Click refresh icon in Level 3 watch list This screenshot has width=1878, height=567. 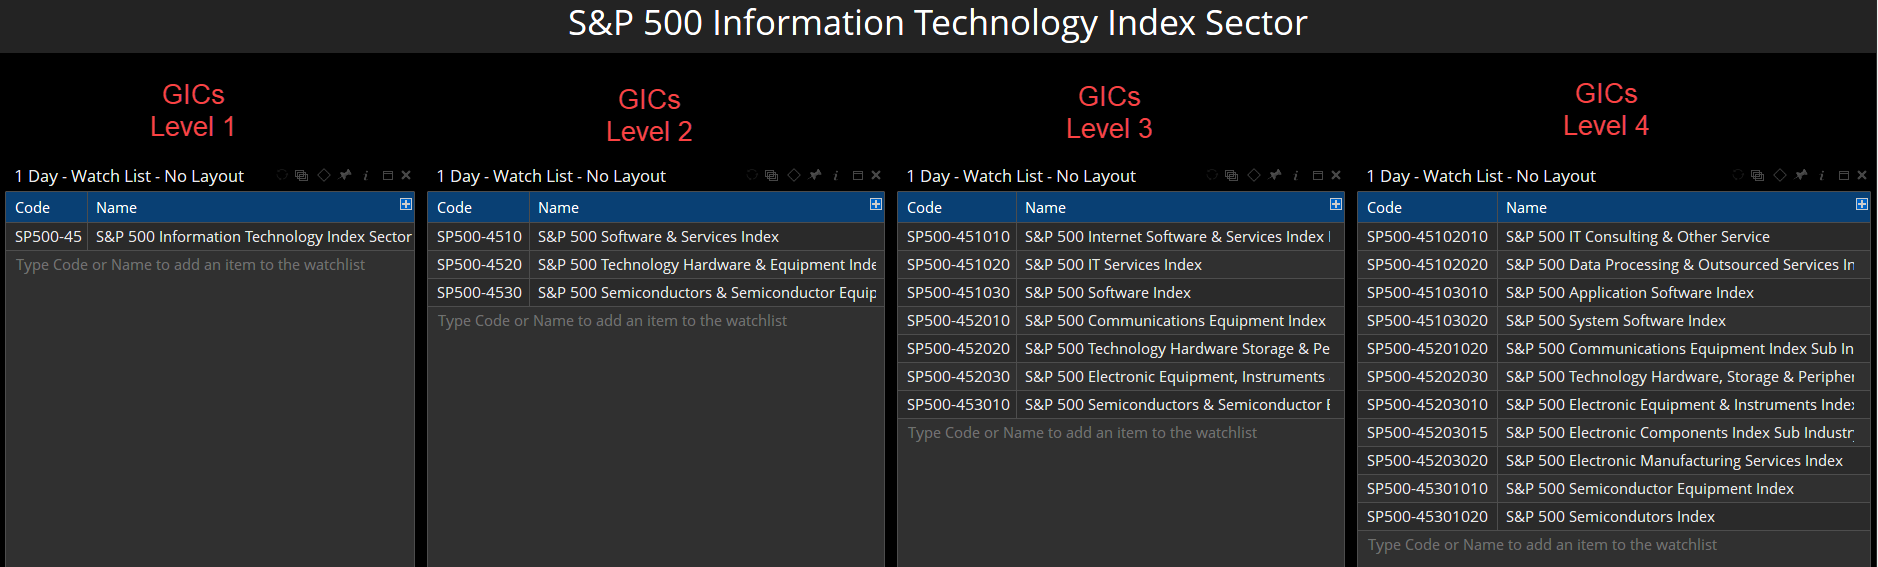pyautogui.click(x=1211, y=175)
